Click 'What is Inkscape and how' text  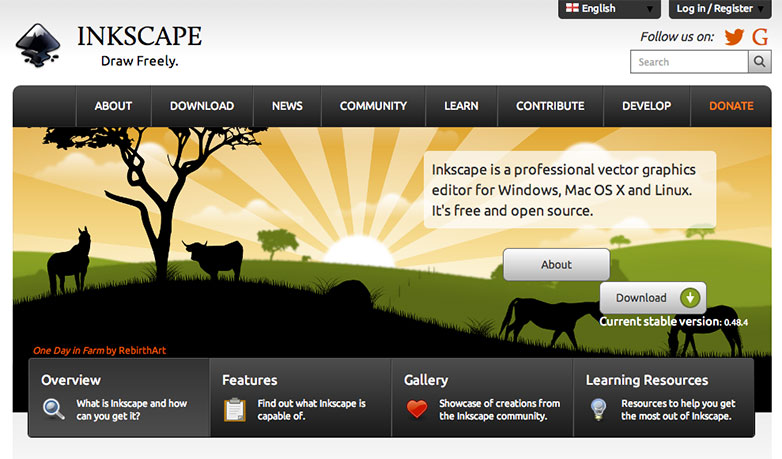pos(132,403)
